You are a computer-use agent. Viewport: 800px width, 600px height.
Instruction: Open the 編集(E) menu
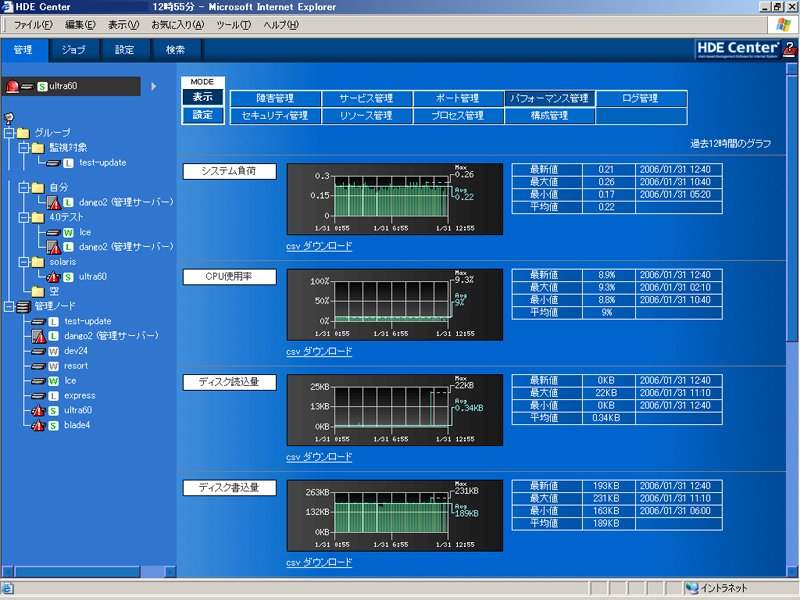point(80,24)
